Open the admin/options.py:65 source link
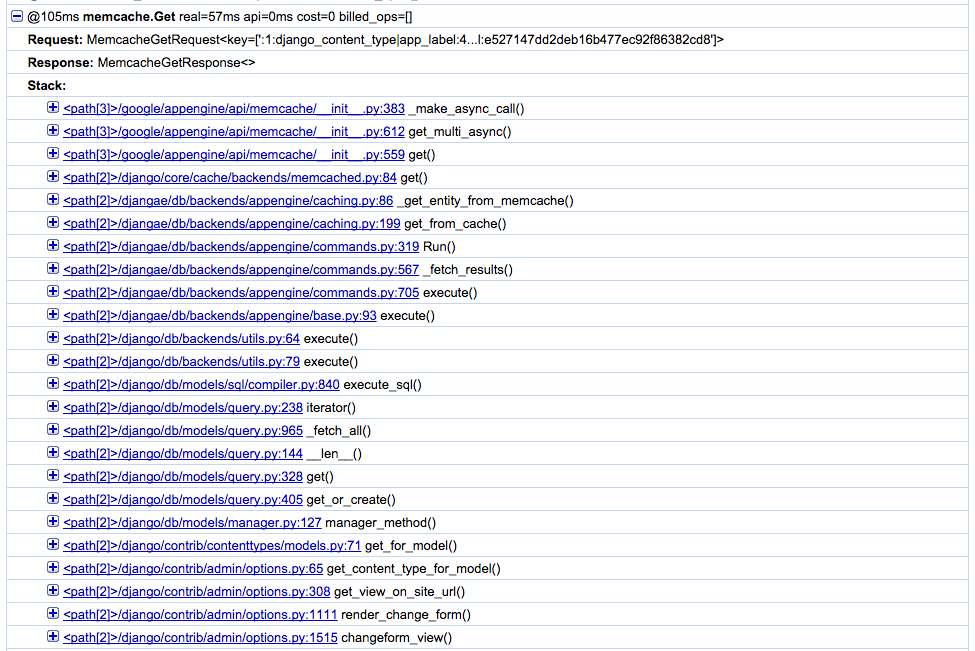Viewport: 975px width, 651px height. point(193,569)
